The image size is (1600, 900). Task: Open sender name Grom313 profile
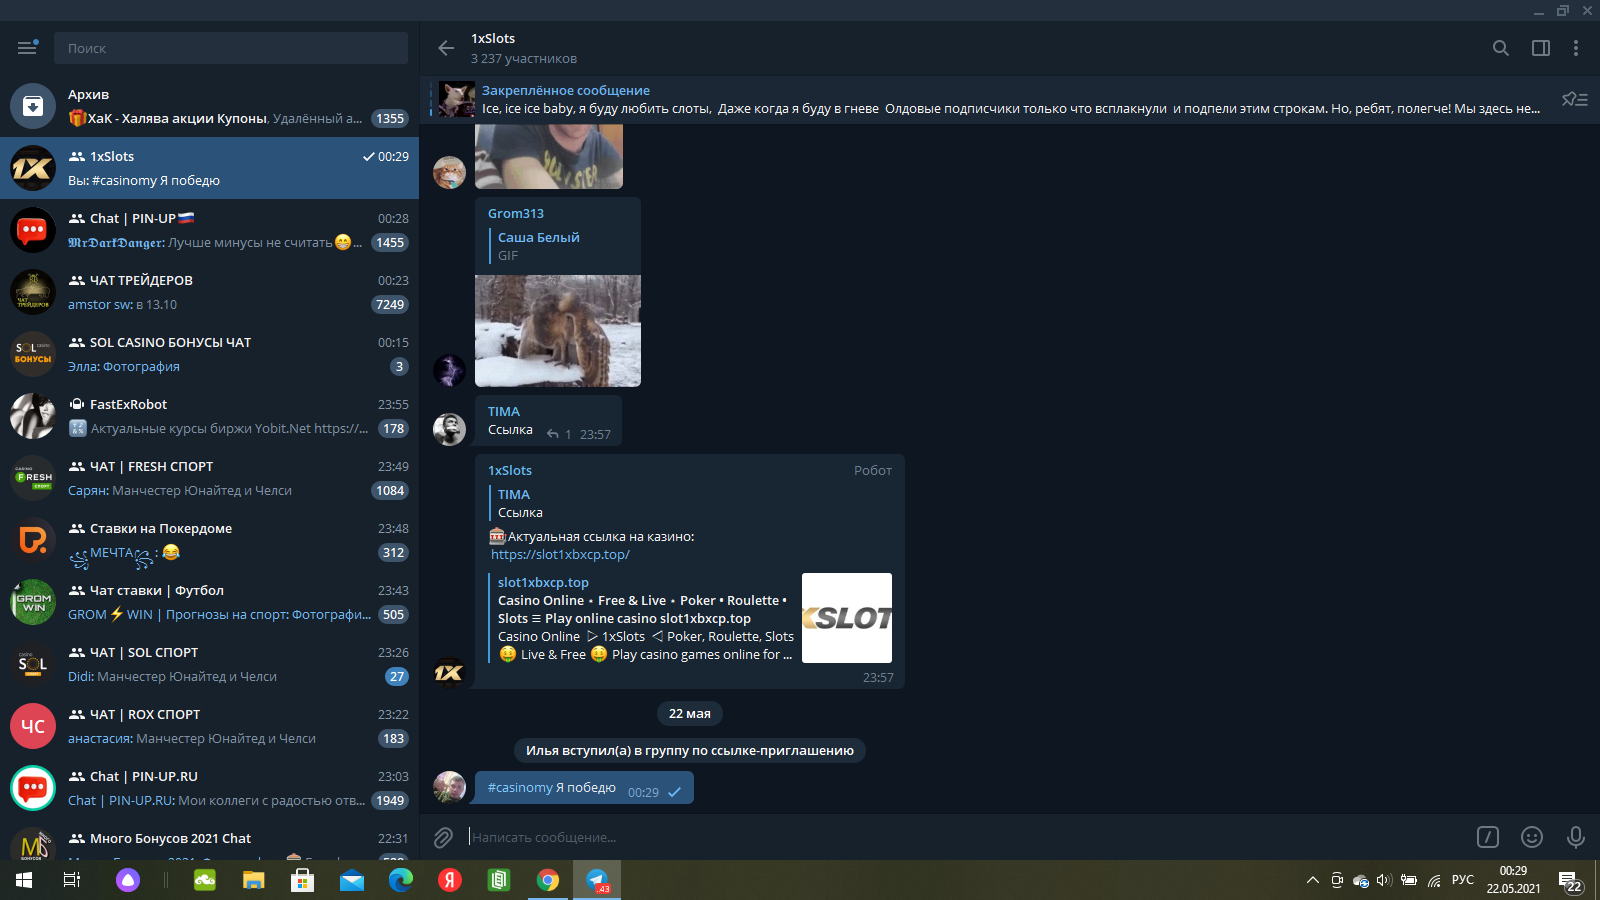pos(516,213)
